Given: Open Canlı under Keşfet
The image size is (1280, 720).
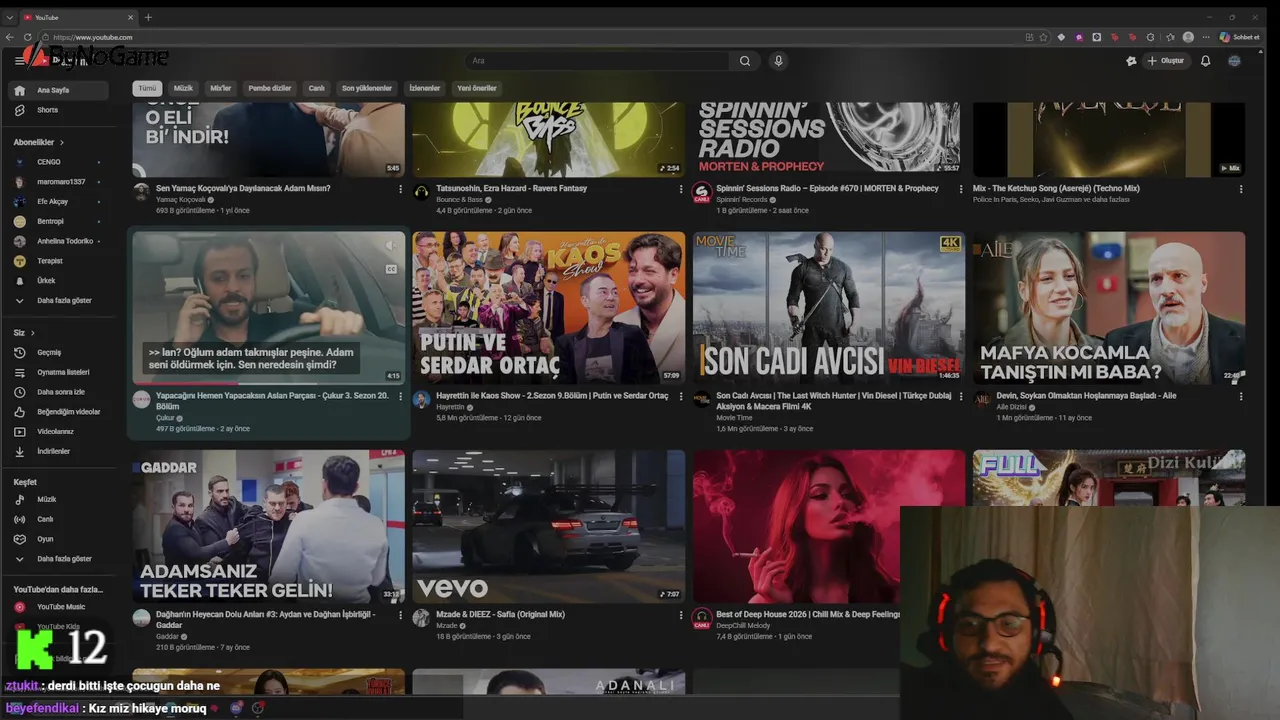Looking at the screenshot, I should (59, 519).
